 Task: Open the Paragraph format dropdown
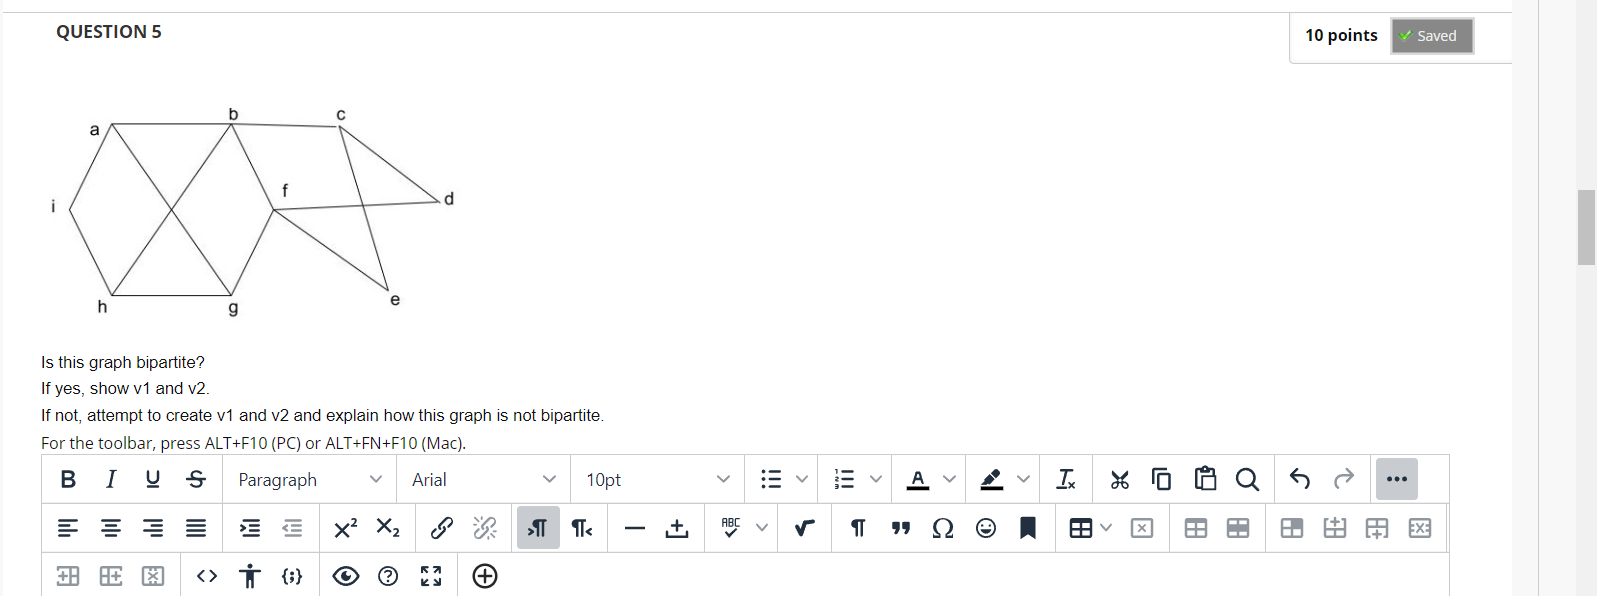click(x=310, y=480)
